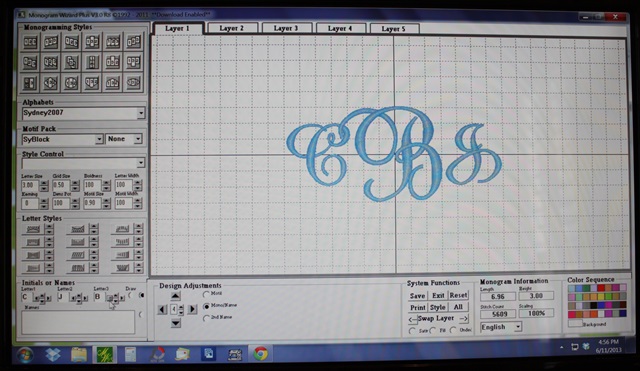Choose the Mono/Name radio option

point(206,306)
